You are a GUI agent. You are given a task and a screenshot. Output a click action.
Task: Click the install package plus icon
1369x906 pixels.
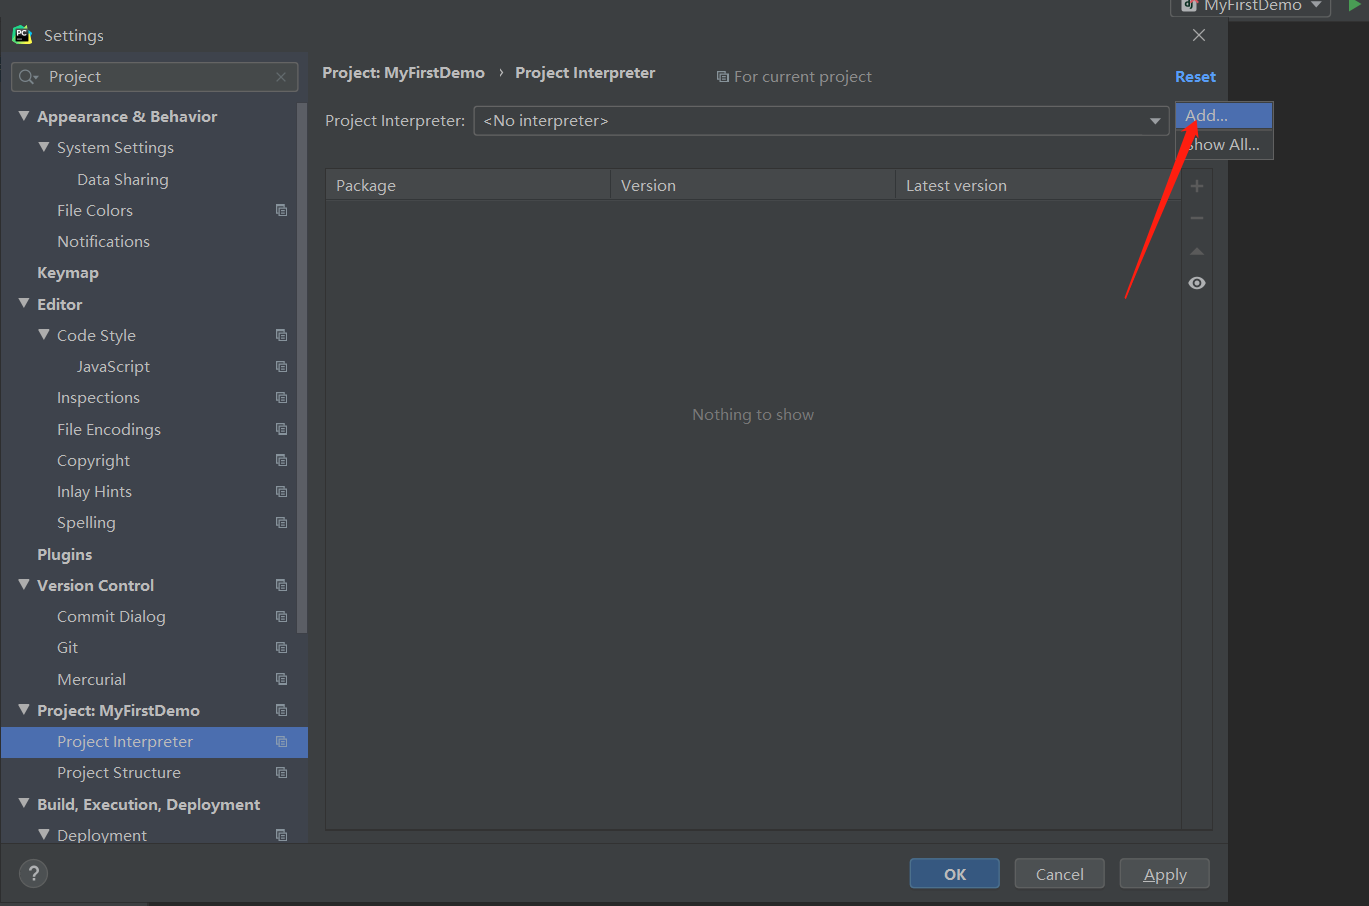pyautogui.click(x=1197, y=186)
